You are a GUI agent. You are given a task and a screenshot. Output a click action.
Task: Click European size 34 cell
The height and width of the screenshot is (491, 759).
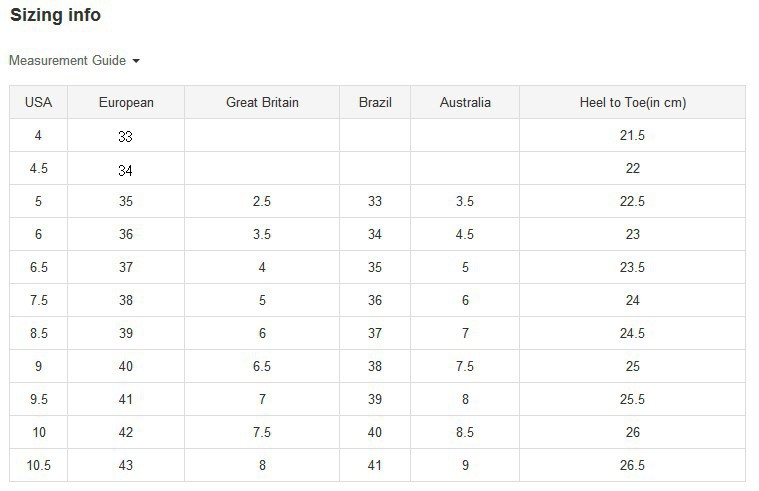pyautogui.click(x=126, y=170)
